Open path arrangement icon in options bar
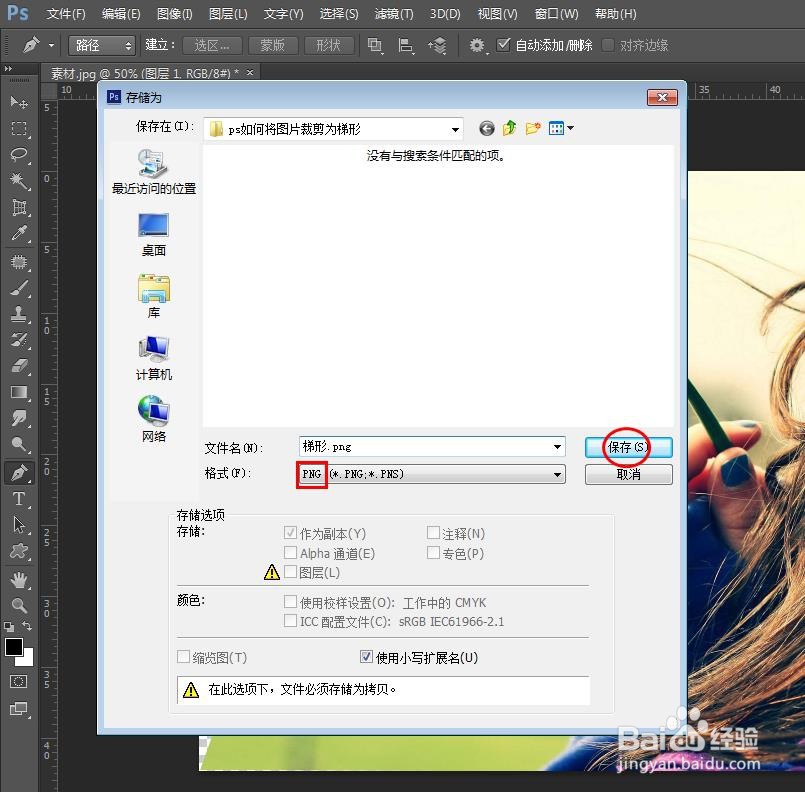 [437, 45]
